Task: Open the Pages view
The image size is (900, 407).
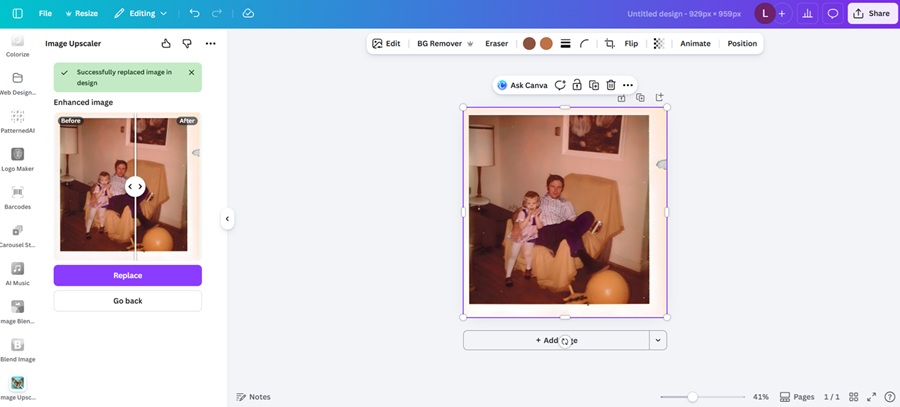Action: (797, 397)
